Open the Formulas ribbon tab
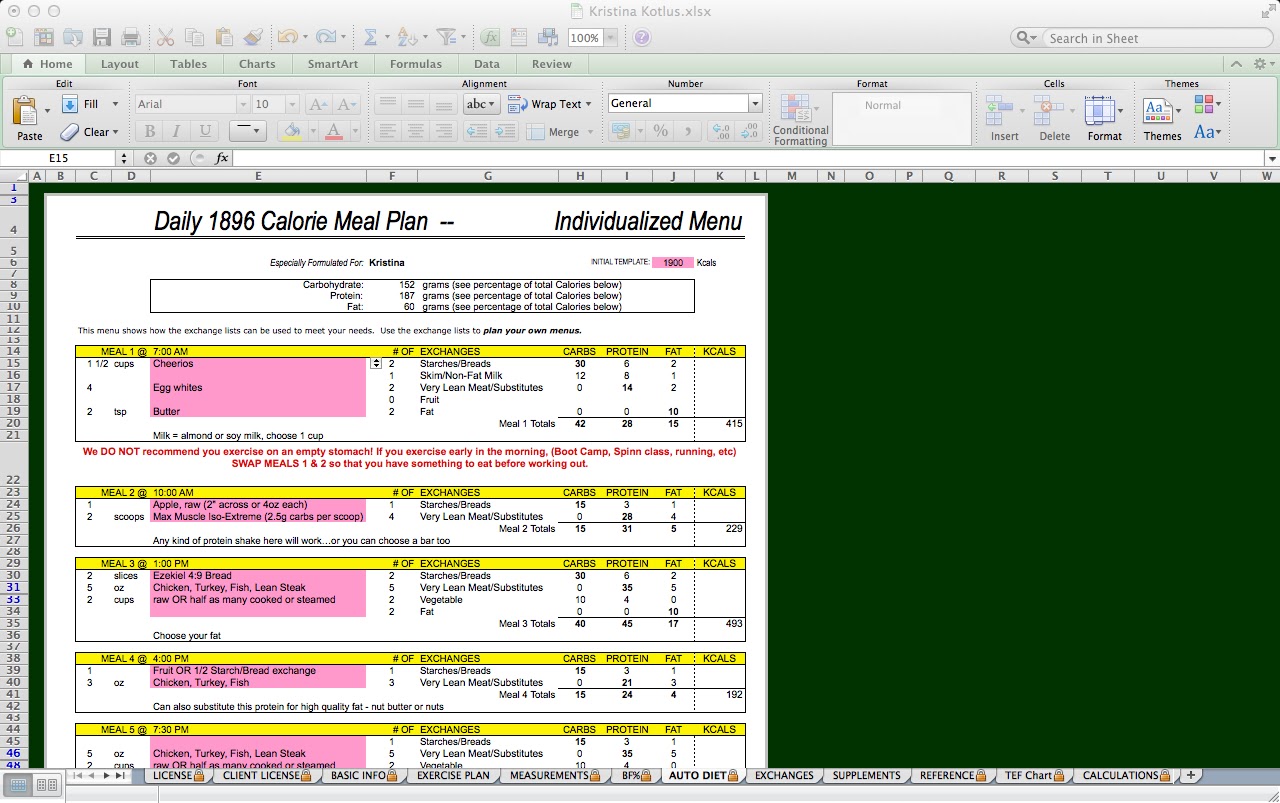This screenshot has height=803, width=1280. pyautogui.click(x=416, y=64)
